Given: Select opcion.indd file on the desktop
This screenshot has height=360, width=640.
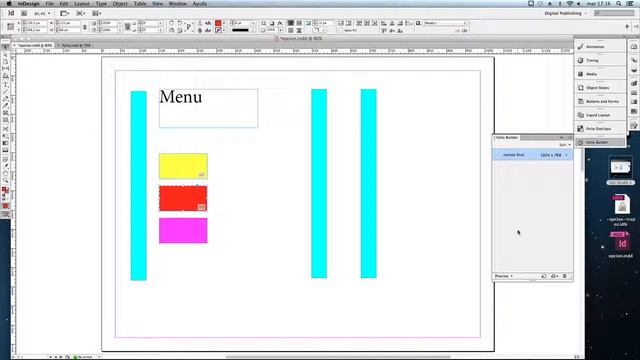Looking at the screenshot, I should [620, 245].
